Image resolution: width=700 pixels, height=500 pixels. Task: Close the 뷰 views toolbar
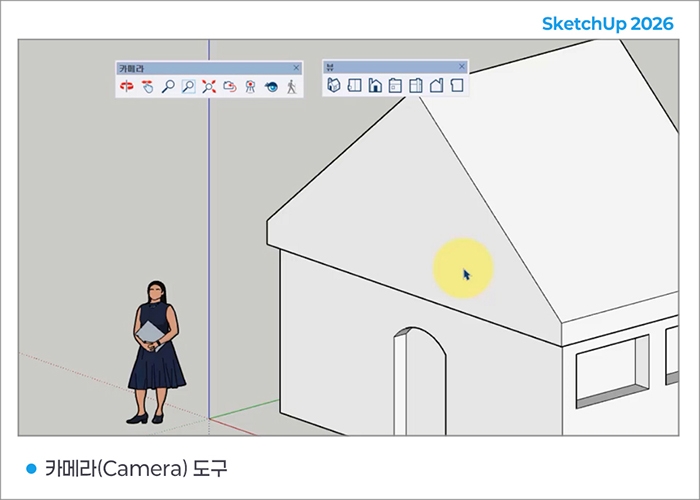click(x=462, y=67)
